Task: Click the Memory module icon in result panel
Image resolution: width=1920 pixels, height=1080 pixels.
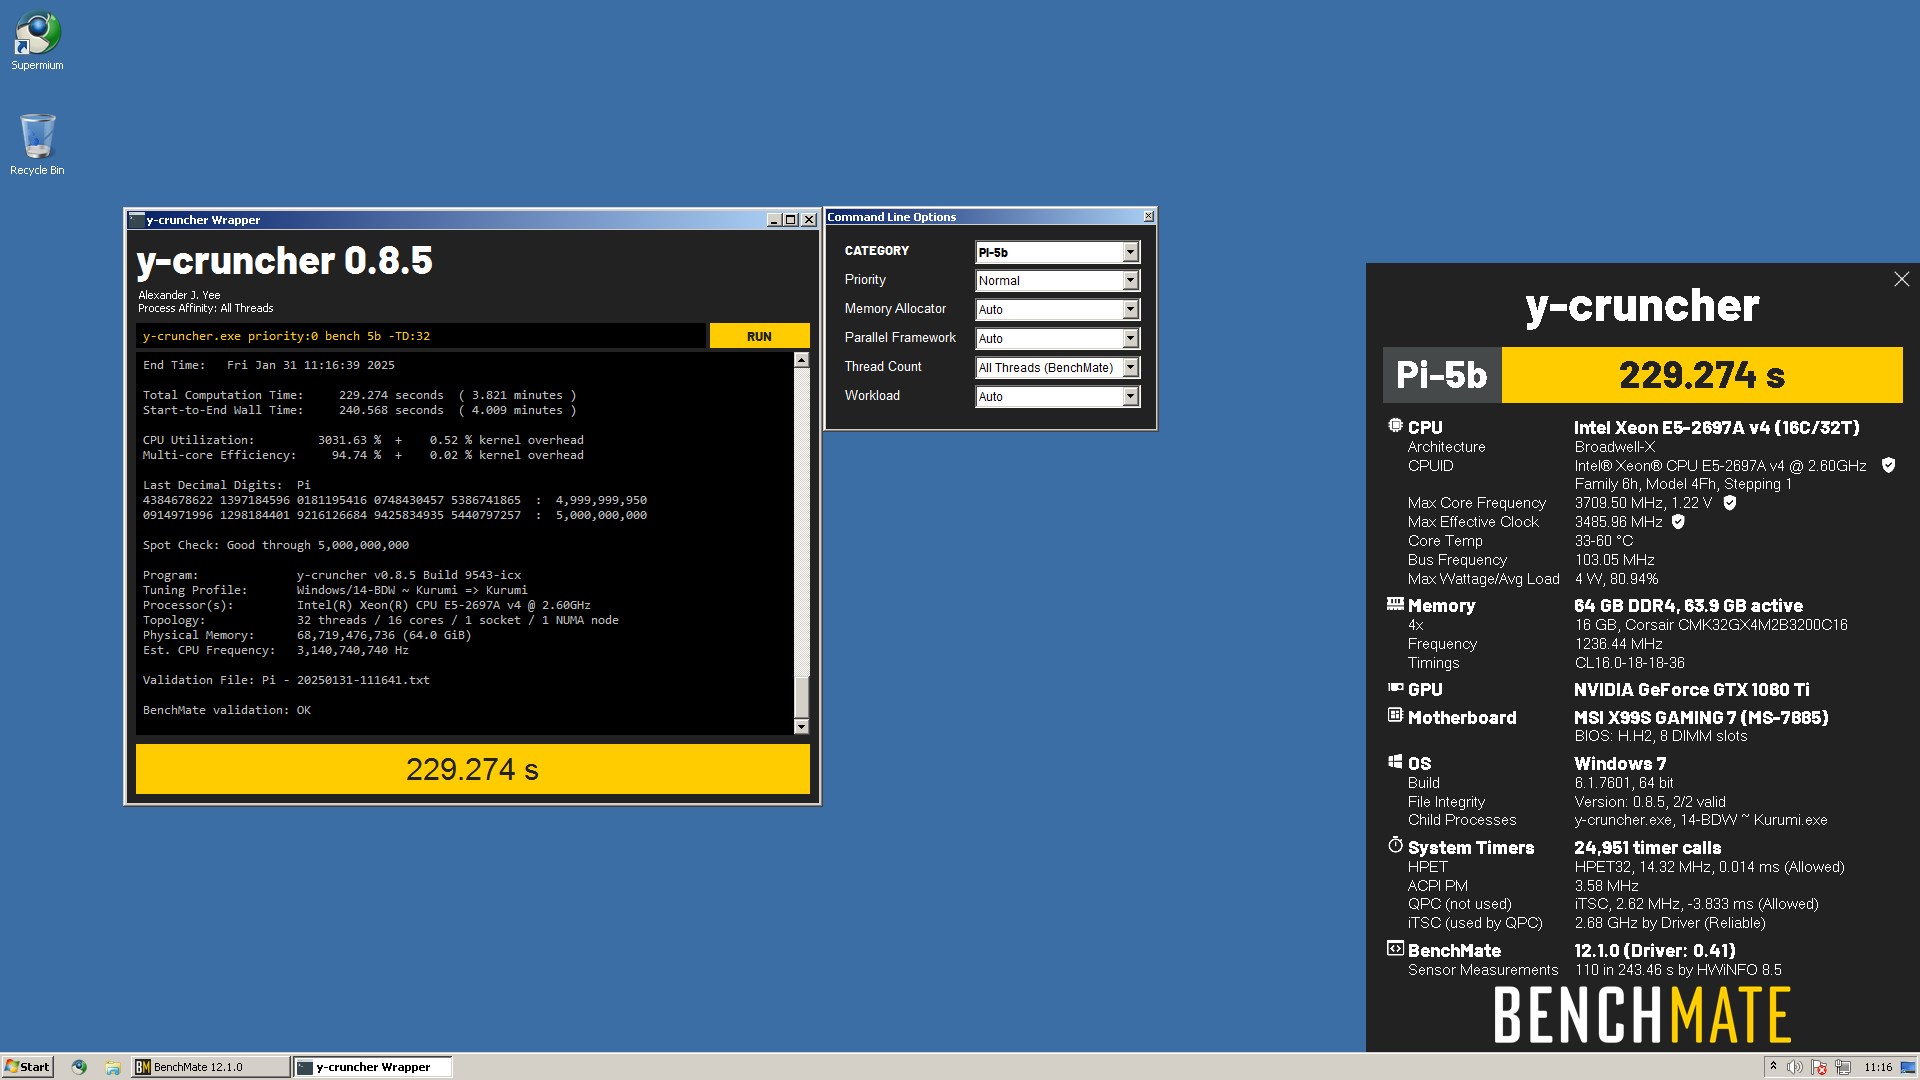Action: point(1395,604)
